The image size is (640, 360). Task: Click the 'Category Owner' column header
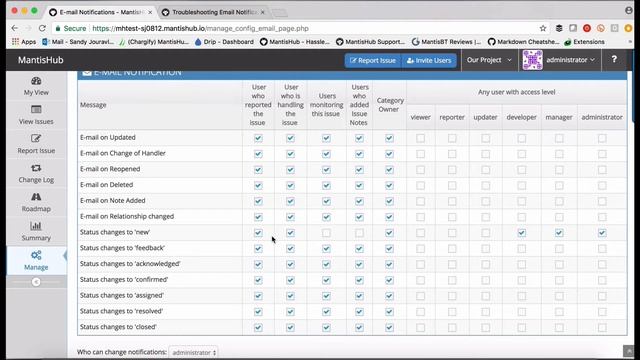[389, 105]
